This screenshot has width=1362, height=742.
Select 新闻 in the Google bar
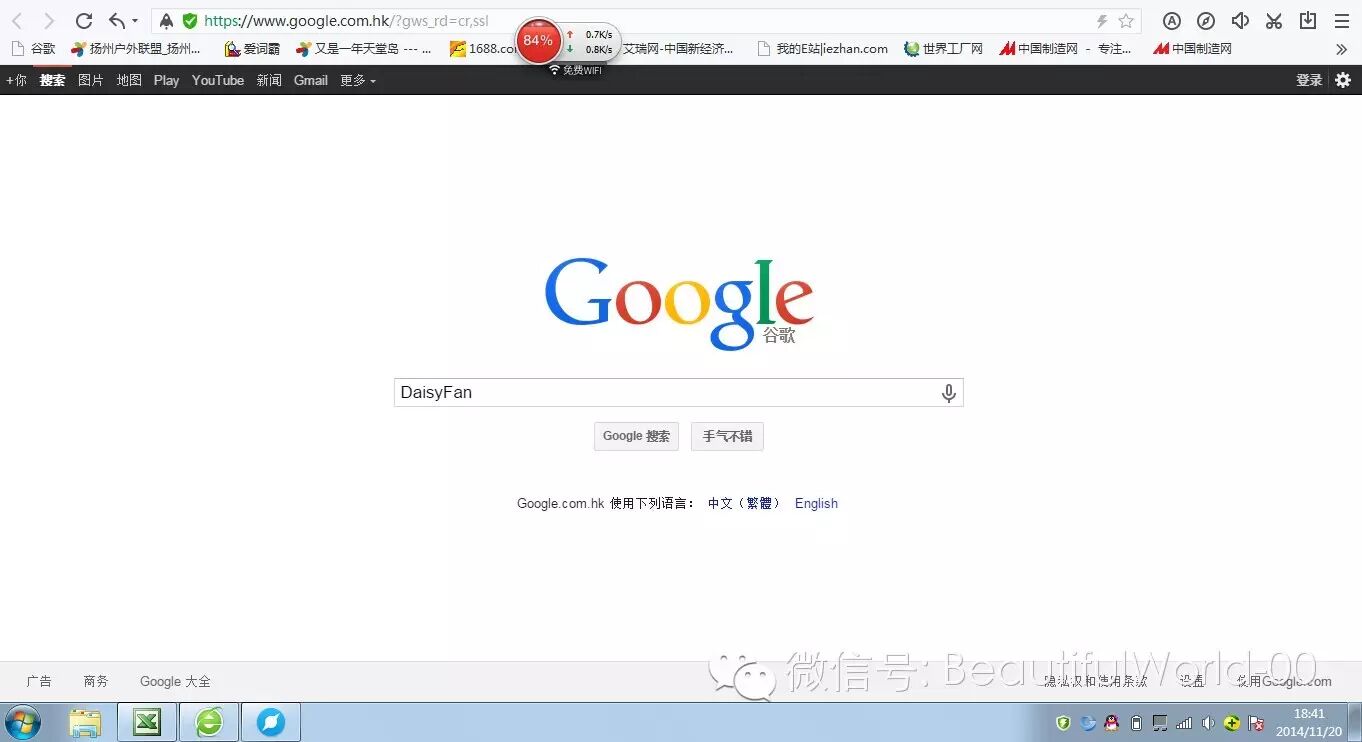tap(269, 80)
